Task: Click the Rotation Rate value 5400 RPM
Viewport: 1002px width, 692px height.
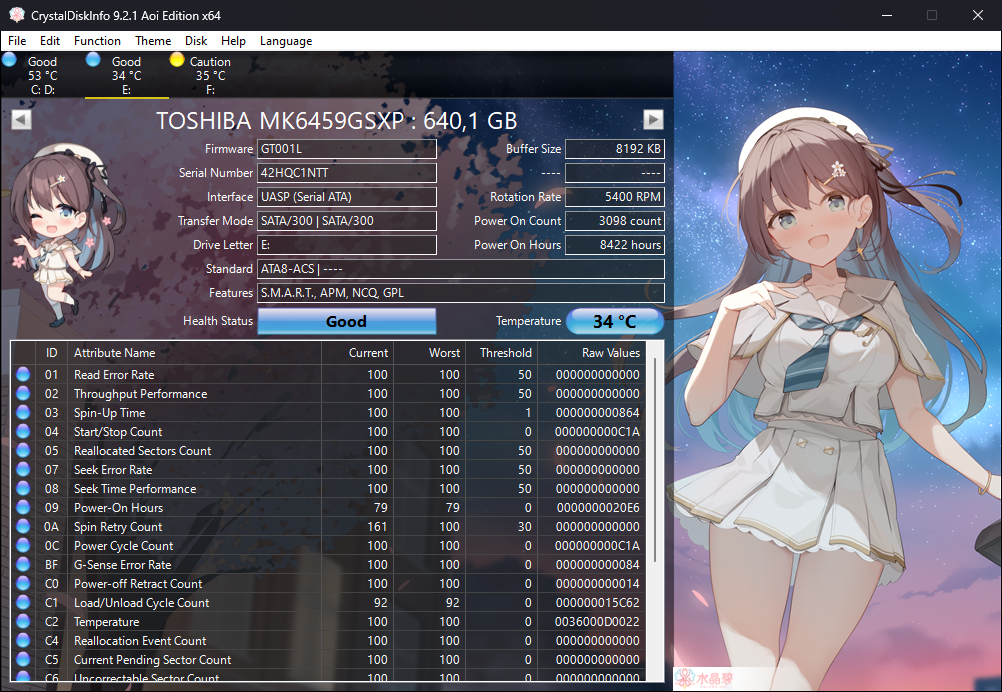Action: click(615, 197)
